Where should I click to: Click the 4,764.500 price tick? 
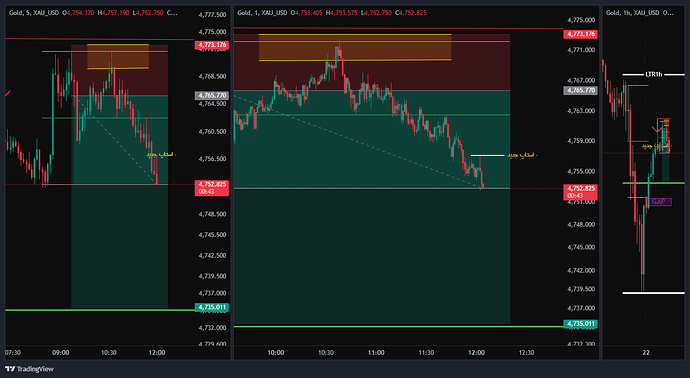pos(213,104)
